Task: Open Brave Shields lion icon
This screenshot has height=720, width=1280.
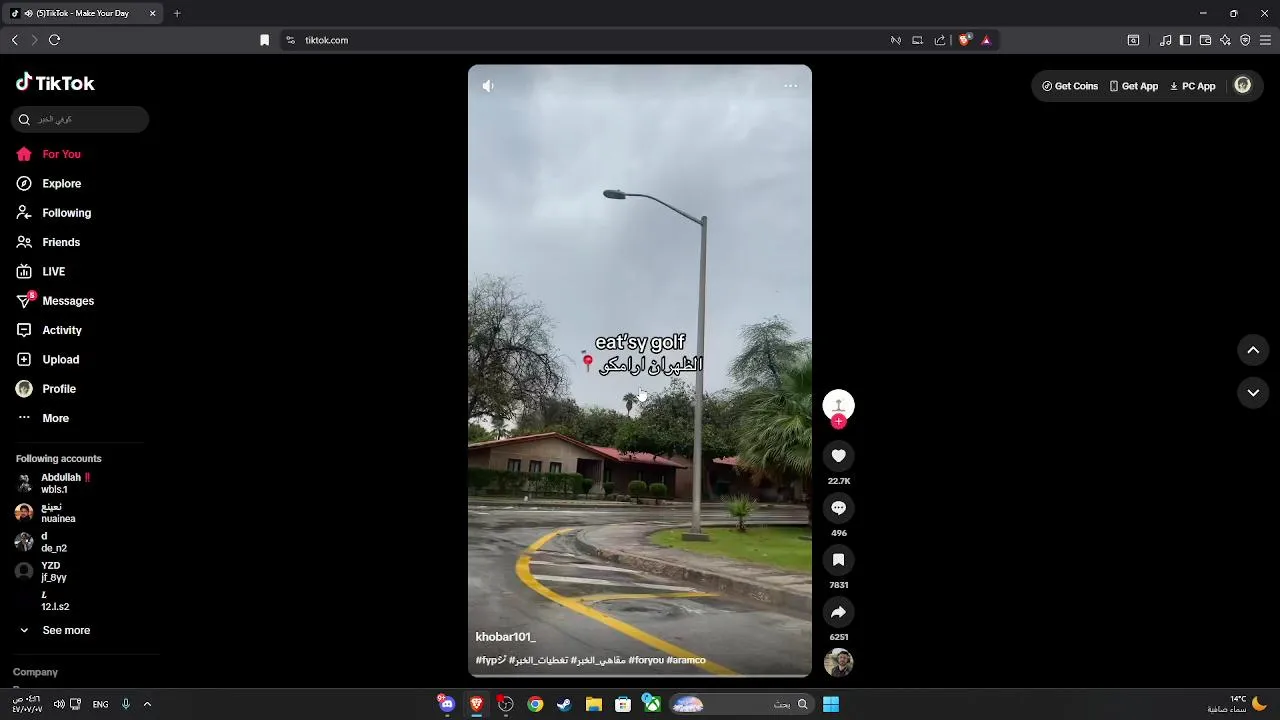Action: pos(965,40)
